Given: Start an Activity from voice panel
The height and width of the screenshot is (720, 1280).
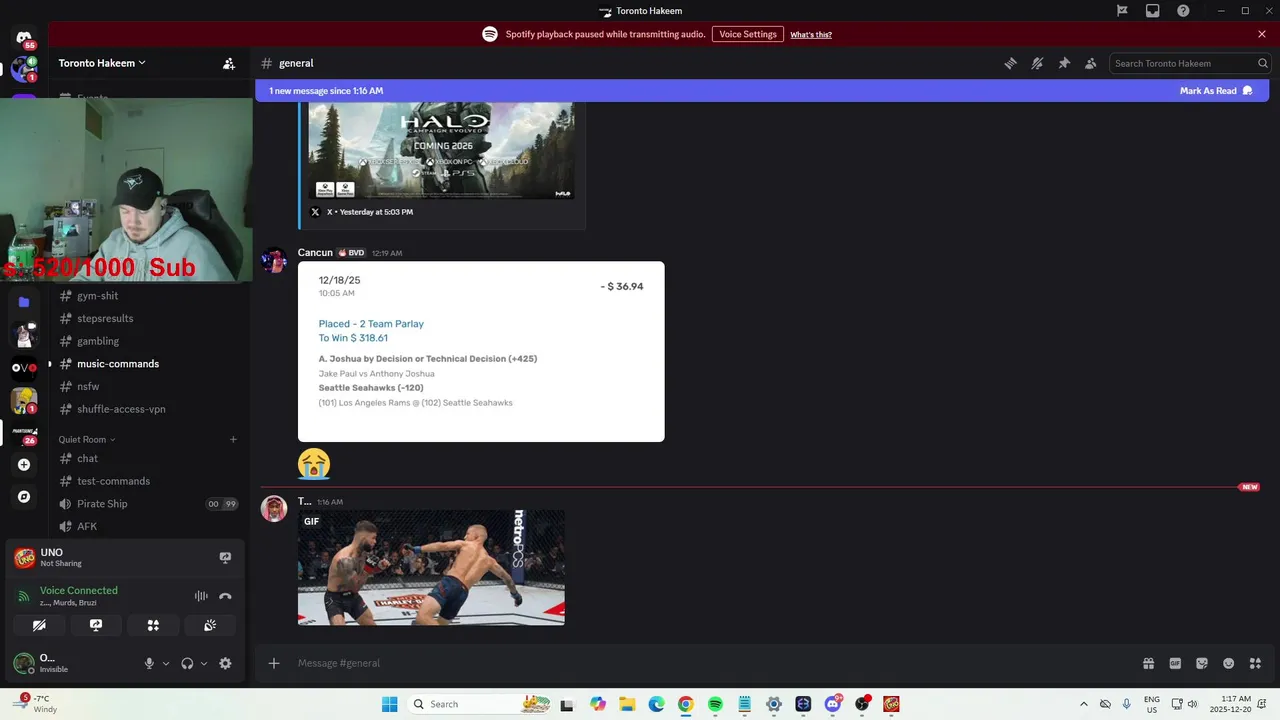Looking at the screenshot, I should click(x=153, y=625).
